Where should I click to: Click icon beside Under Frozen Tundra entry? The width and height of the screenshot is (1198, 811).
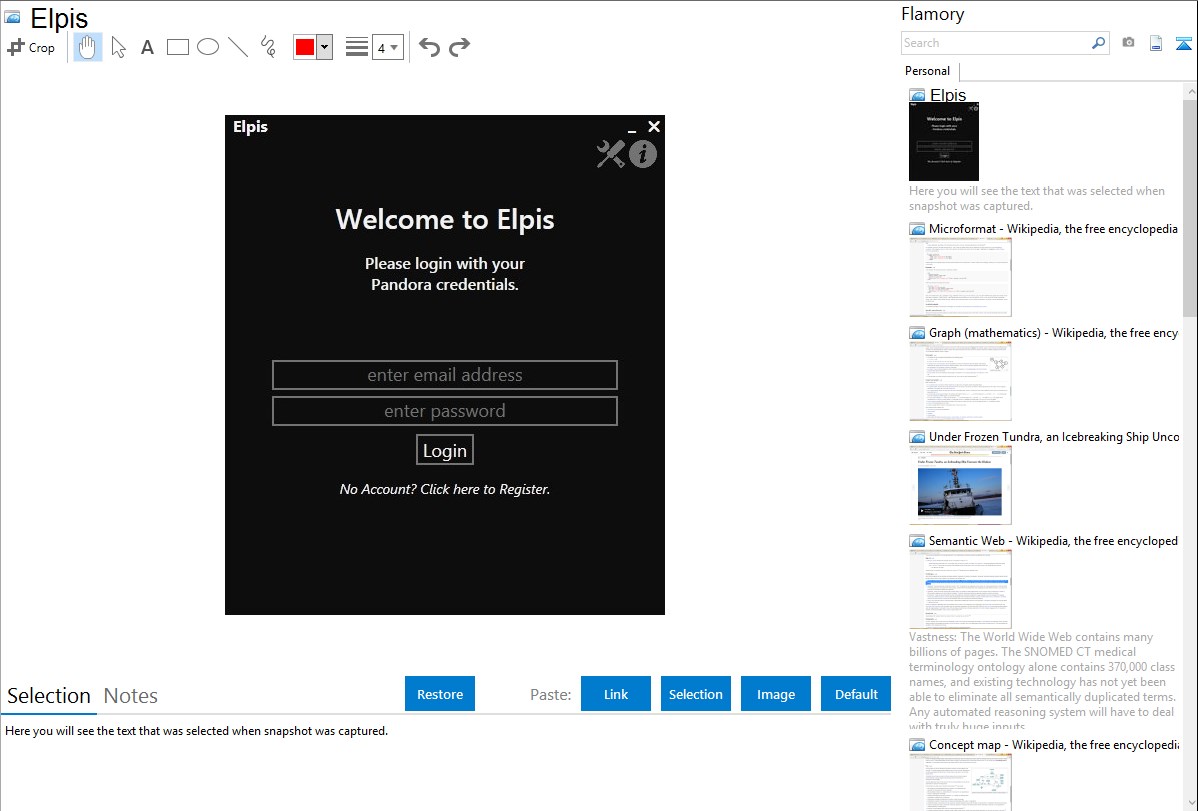917,437
